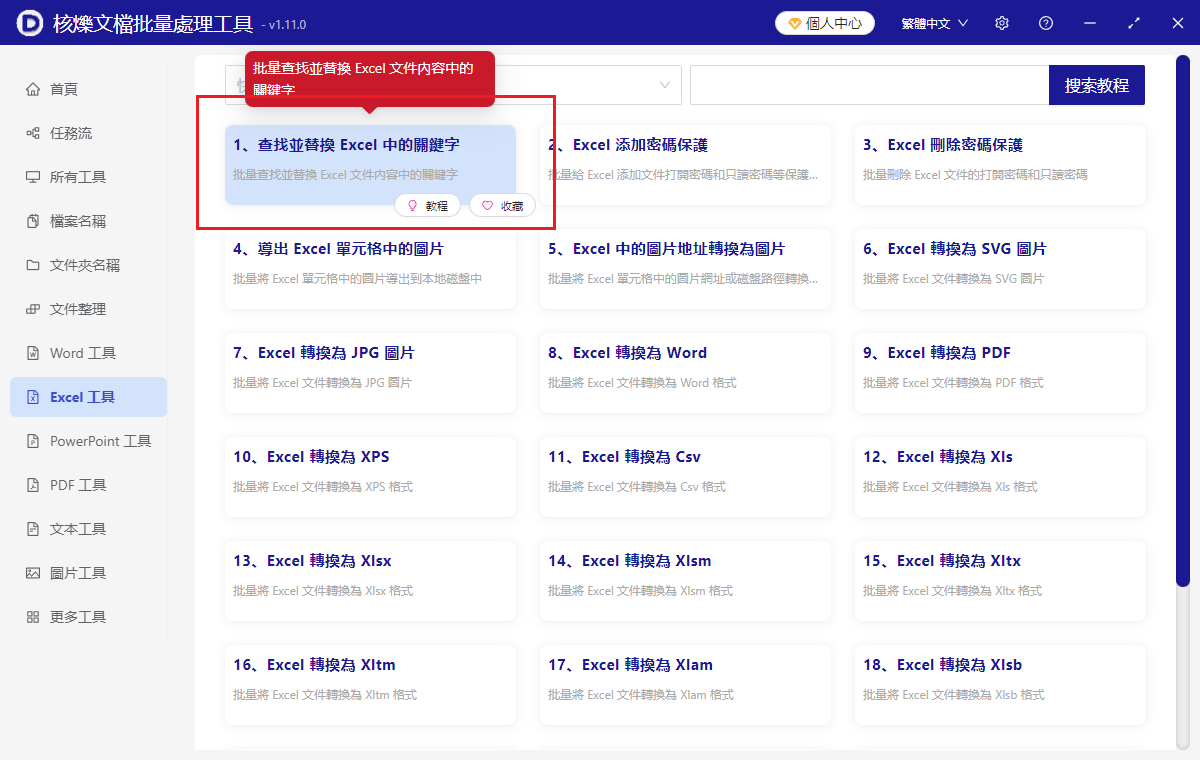Open Excel 轉換為 Word tool
The height and width of the screenshot is (760, 1200).
(x=685, y=373)
